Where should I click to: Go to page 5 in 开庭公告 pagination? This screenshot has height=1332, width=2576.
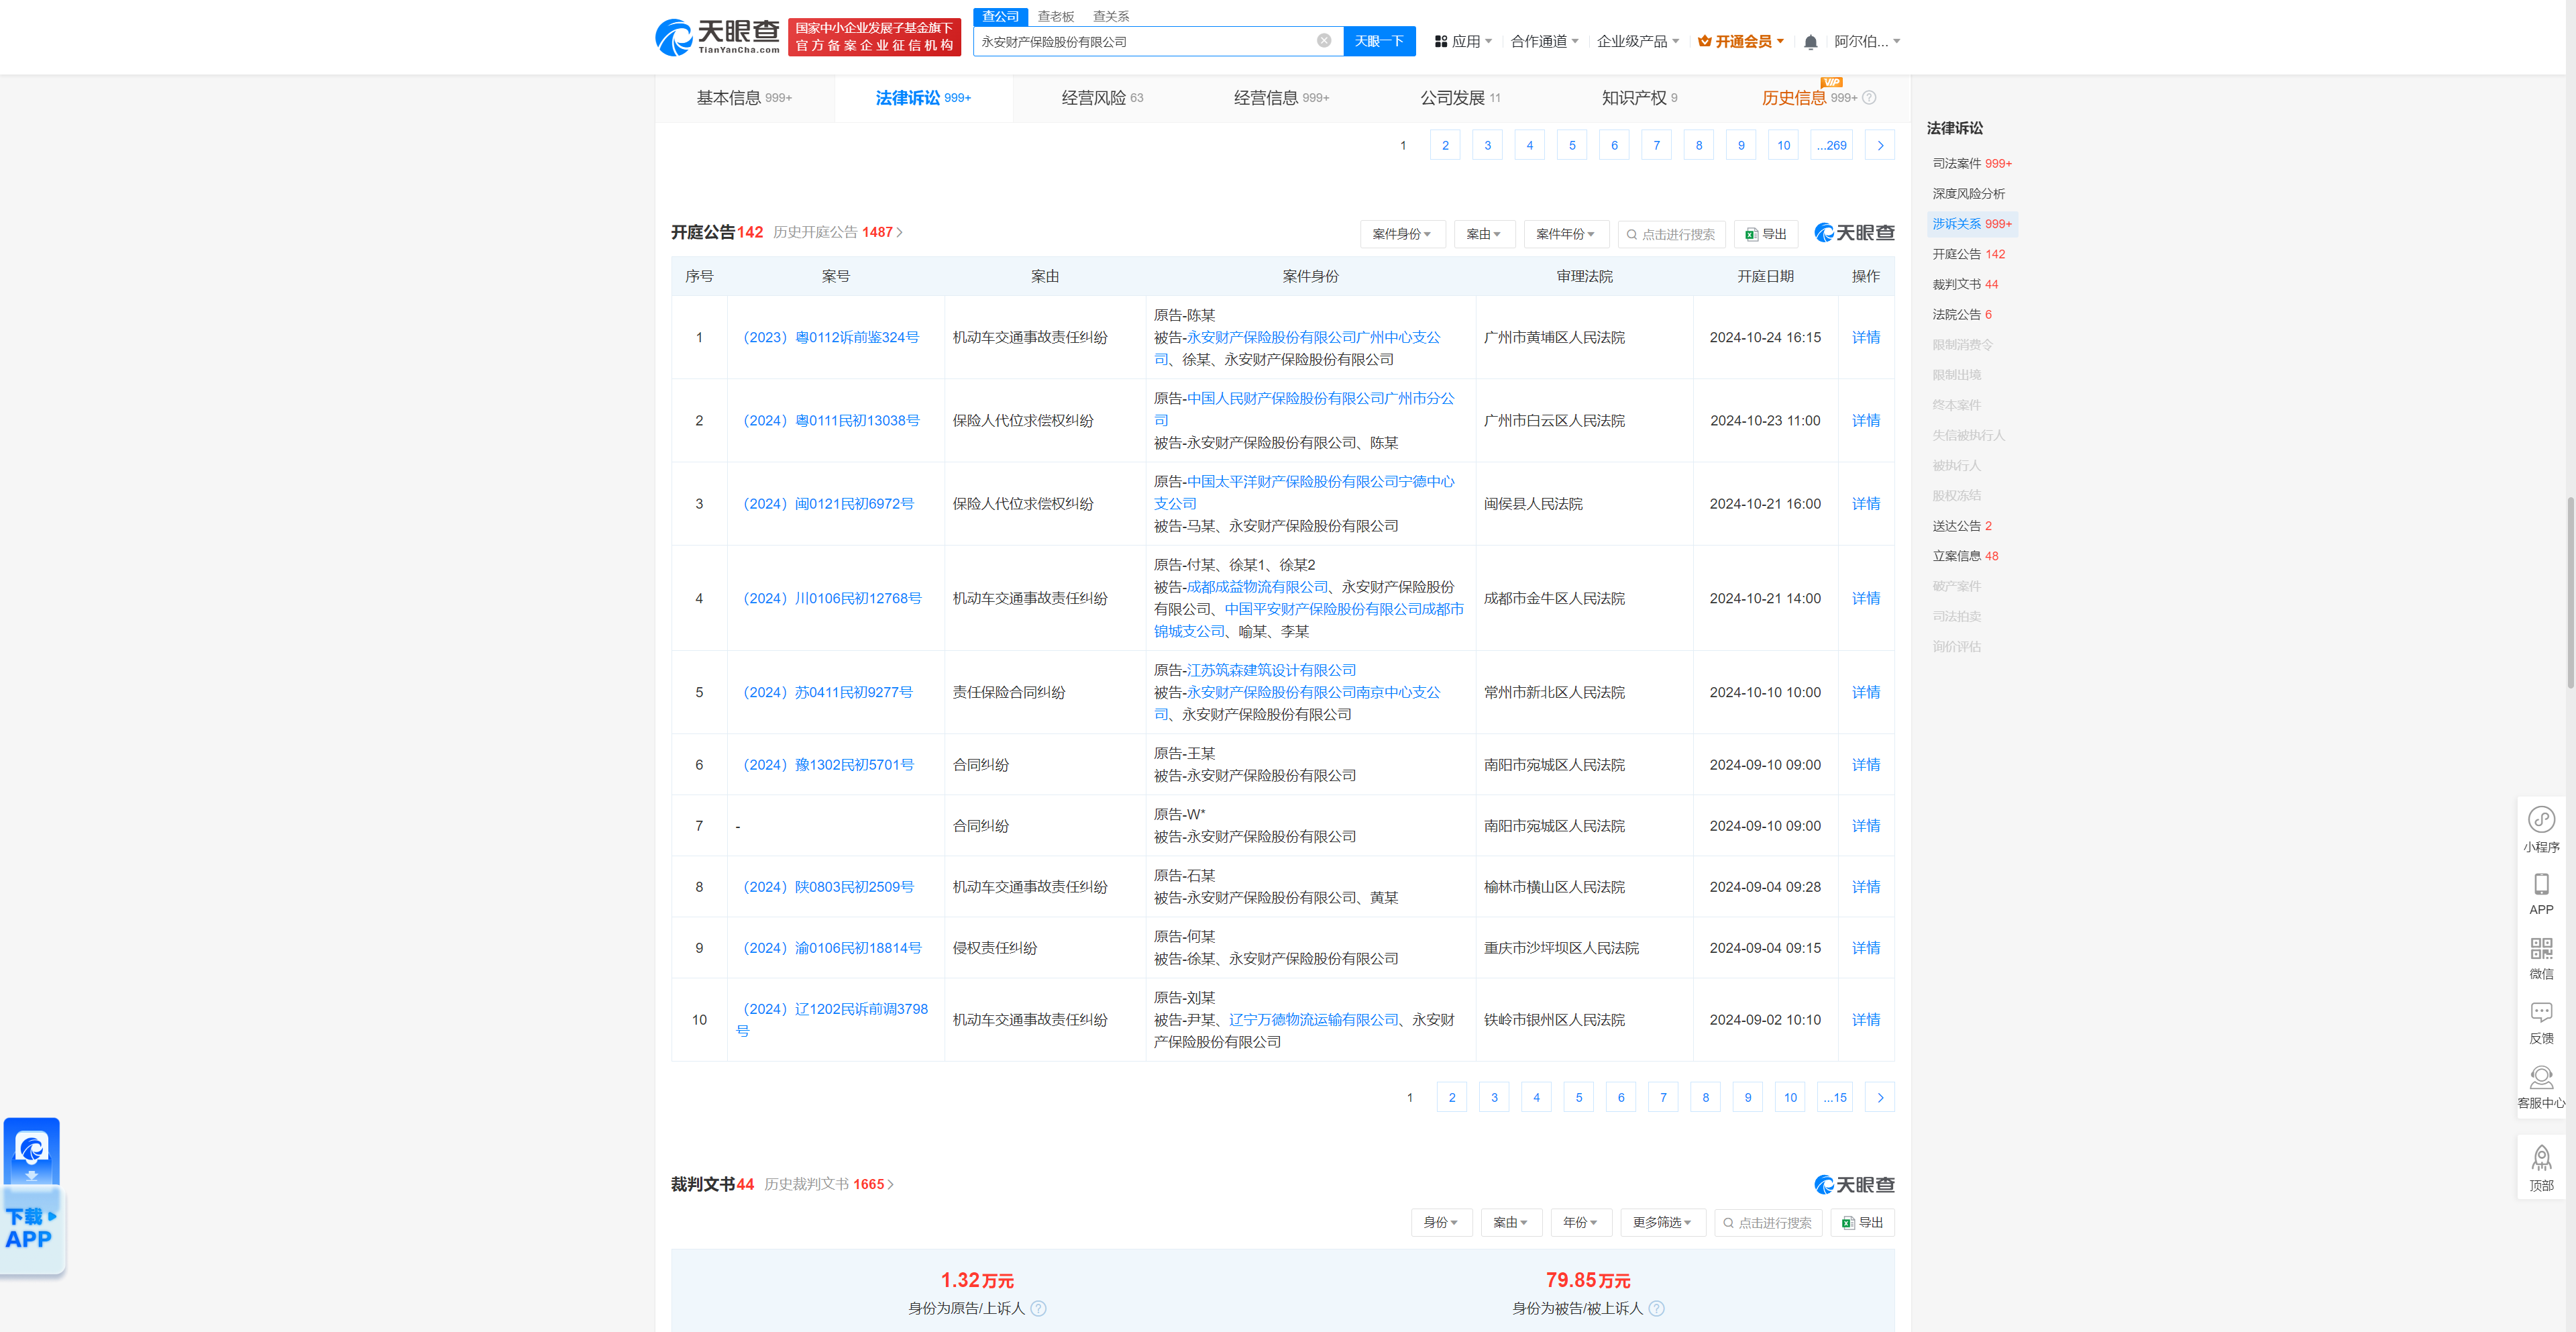[1578, 1098]
